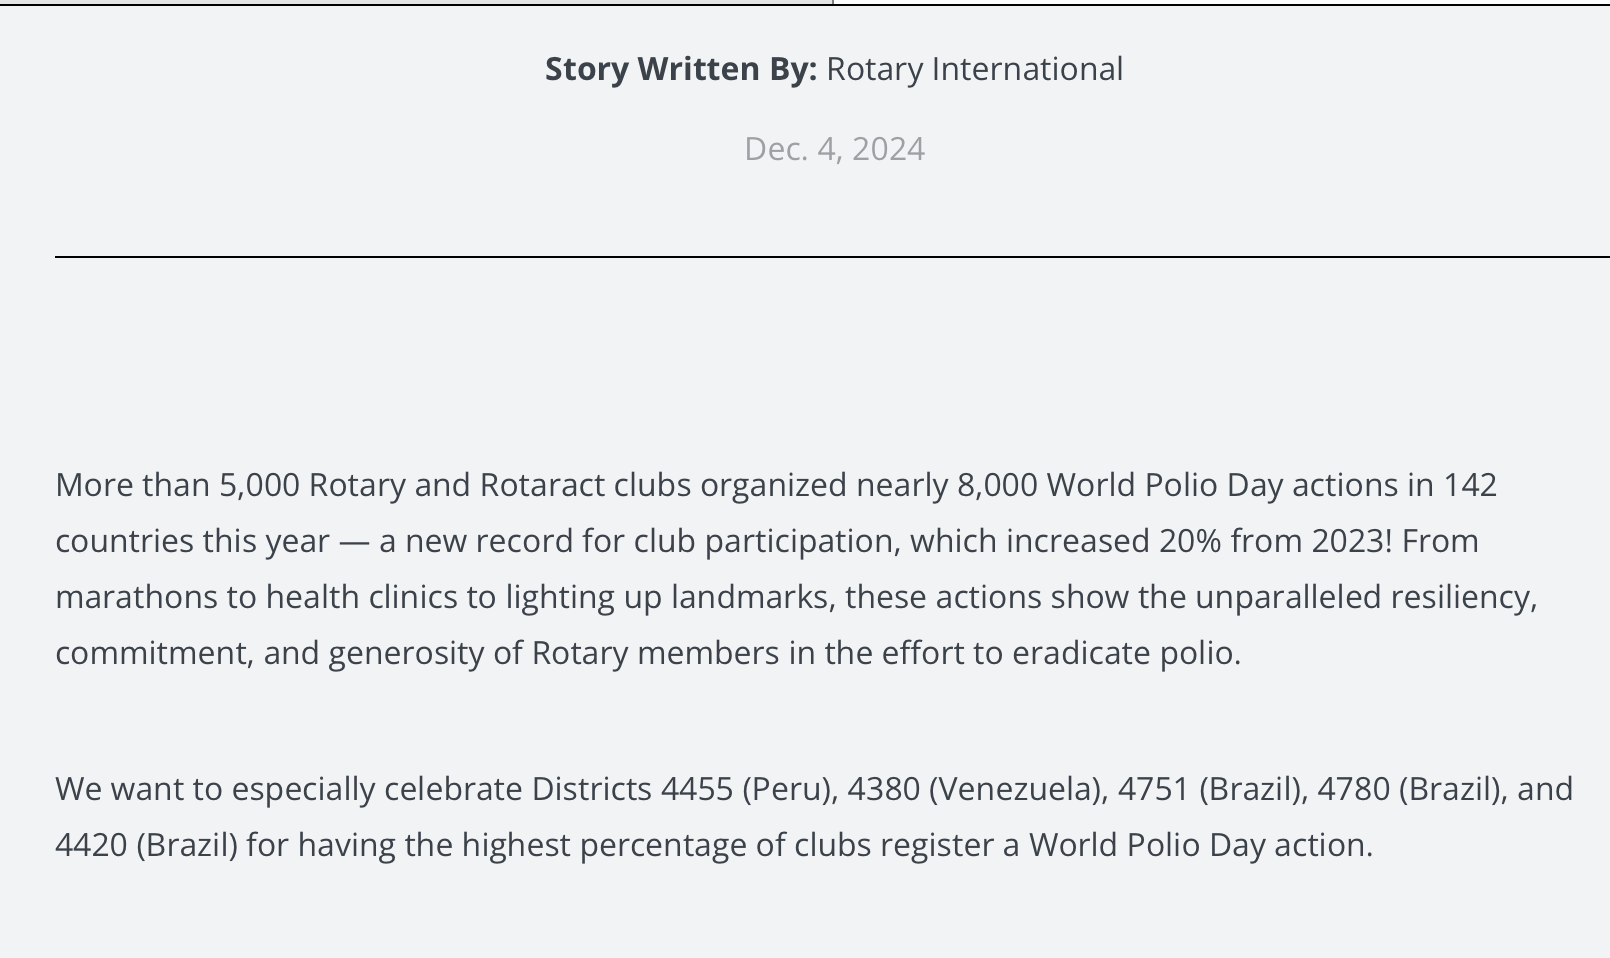The image size is (1610, 958).
Task: Click the number "8,000" in first paragraph
Action: (997, 485)
